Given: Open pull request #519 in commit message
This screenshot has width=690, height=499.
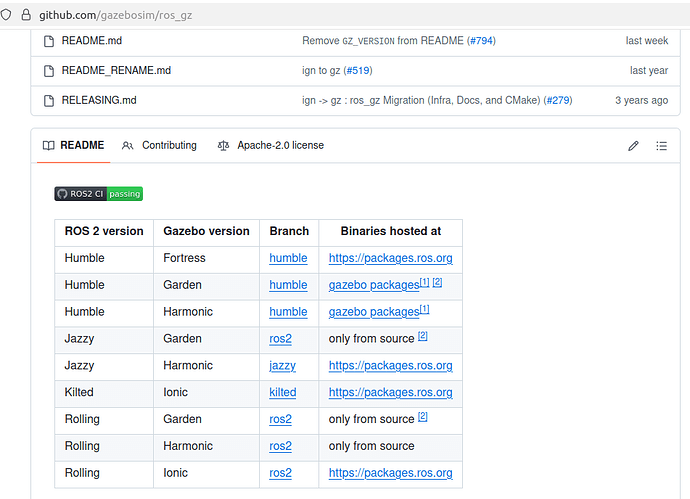Looking at the screenshot, I should 358,71.
